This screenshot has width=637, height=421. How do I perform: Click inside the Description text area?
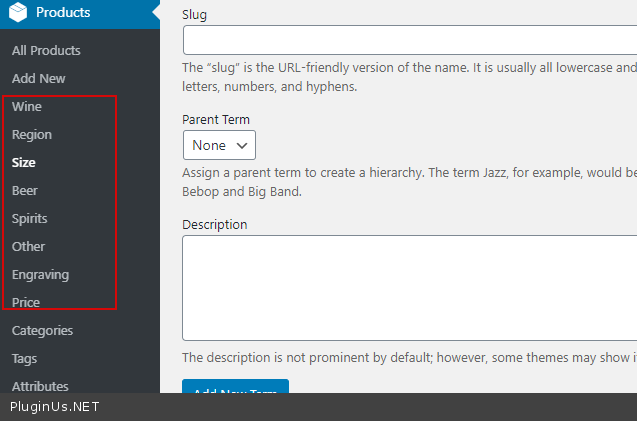pos(410,288)
